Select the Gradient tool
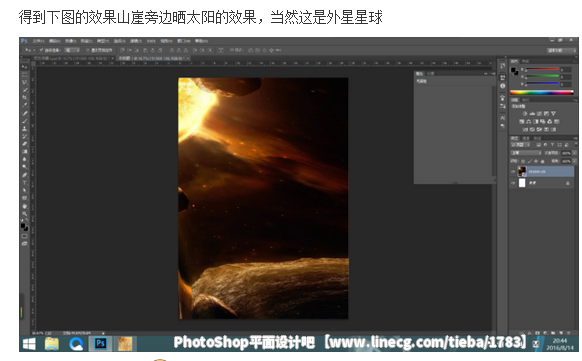 click(x=25, y=151)
